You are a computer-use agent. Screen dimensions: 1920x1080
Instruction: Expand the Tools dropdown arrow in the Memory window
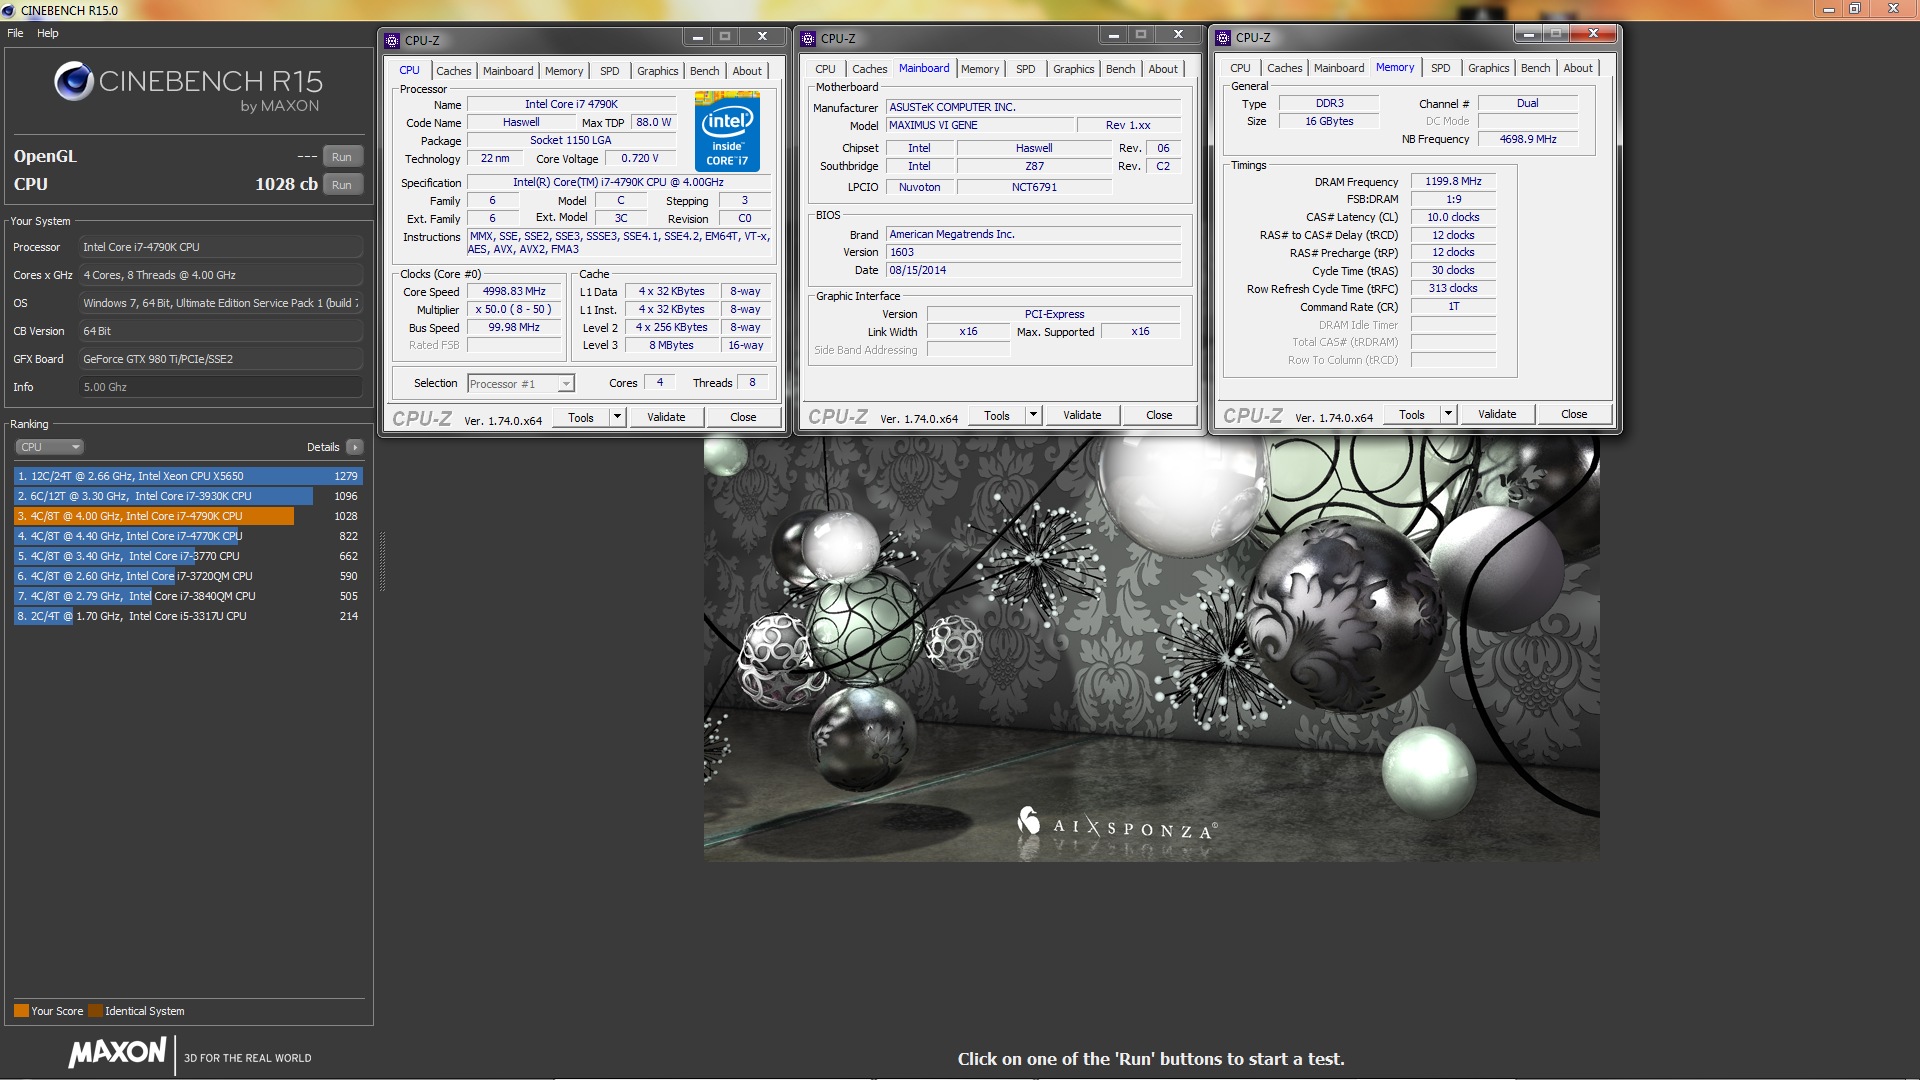[1448, 414]
